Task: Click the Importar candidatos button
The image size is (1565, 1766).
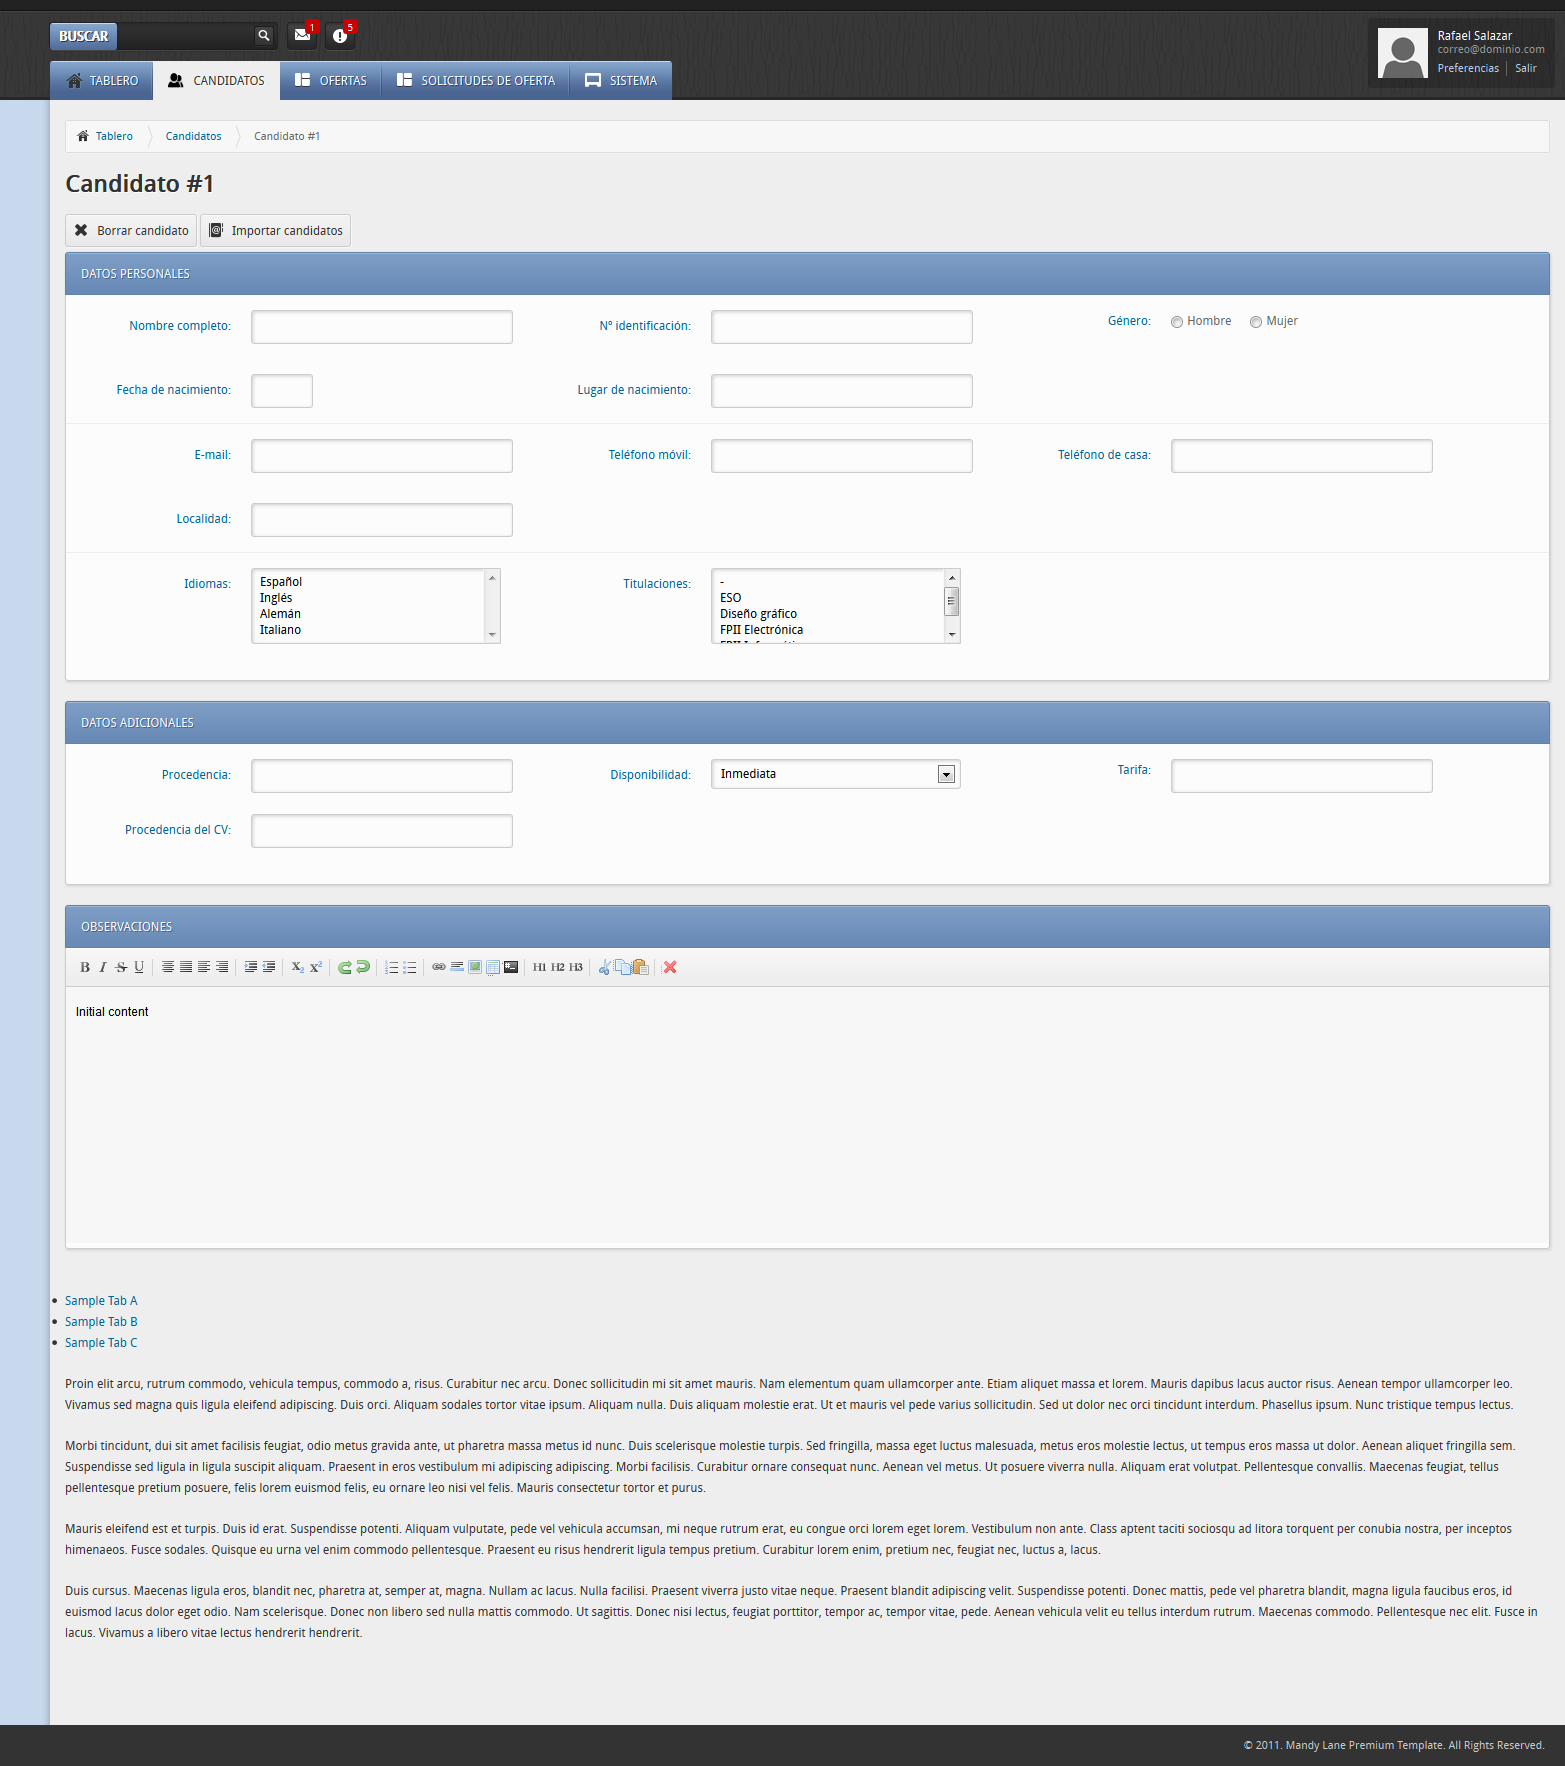Action: [x=275, y=231]
